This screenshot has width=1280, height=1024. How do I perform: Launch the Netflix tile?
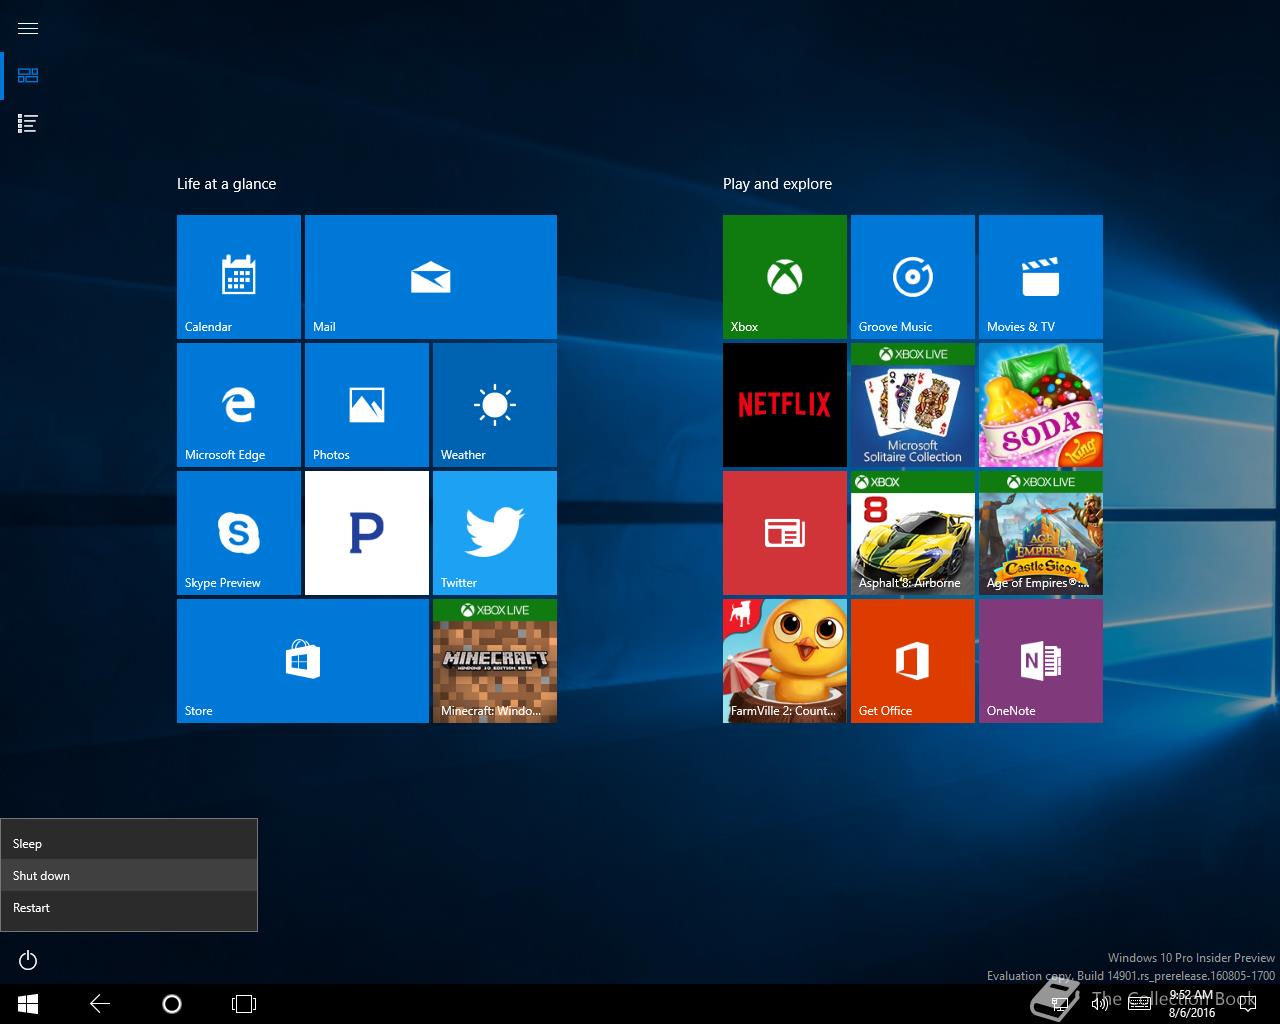coord(785,405)
